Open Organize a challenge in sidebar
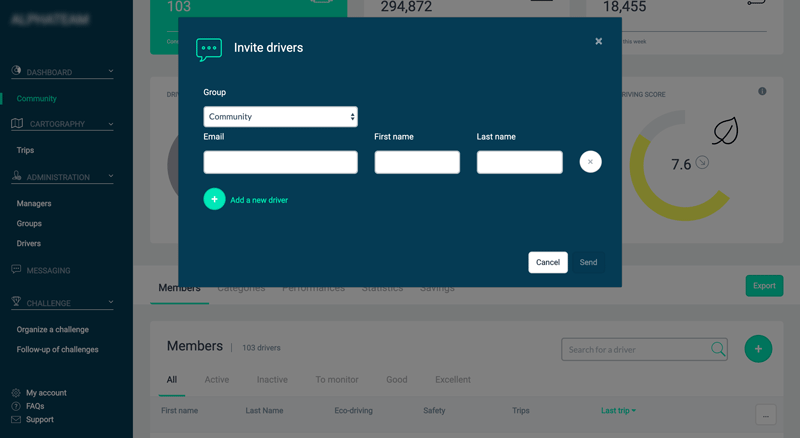 53,330
